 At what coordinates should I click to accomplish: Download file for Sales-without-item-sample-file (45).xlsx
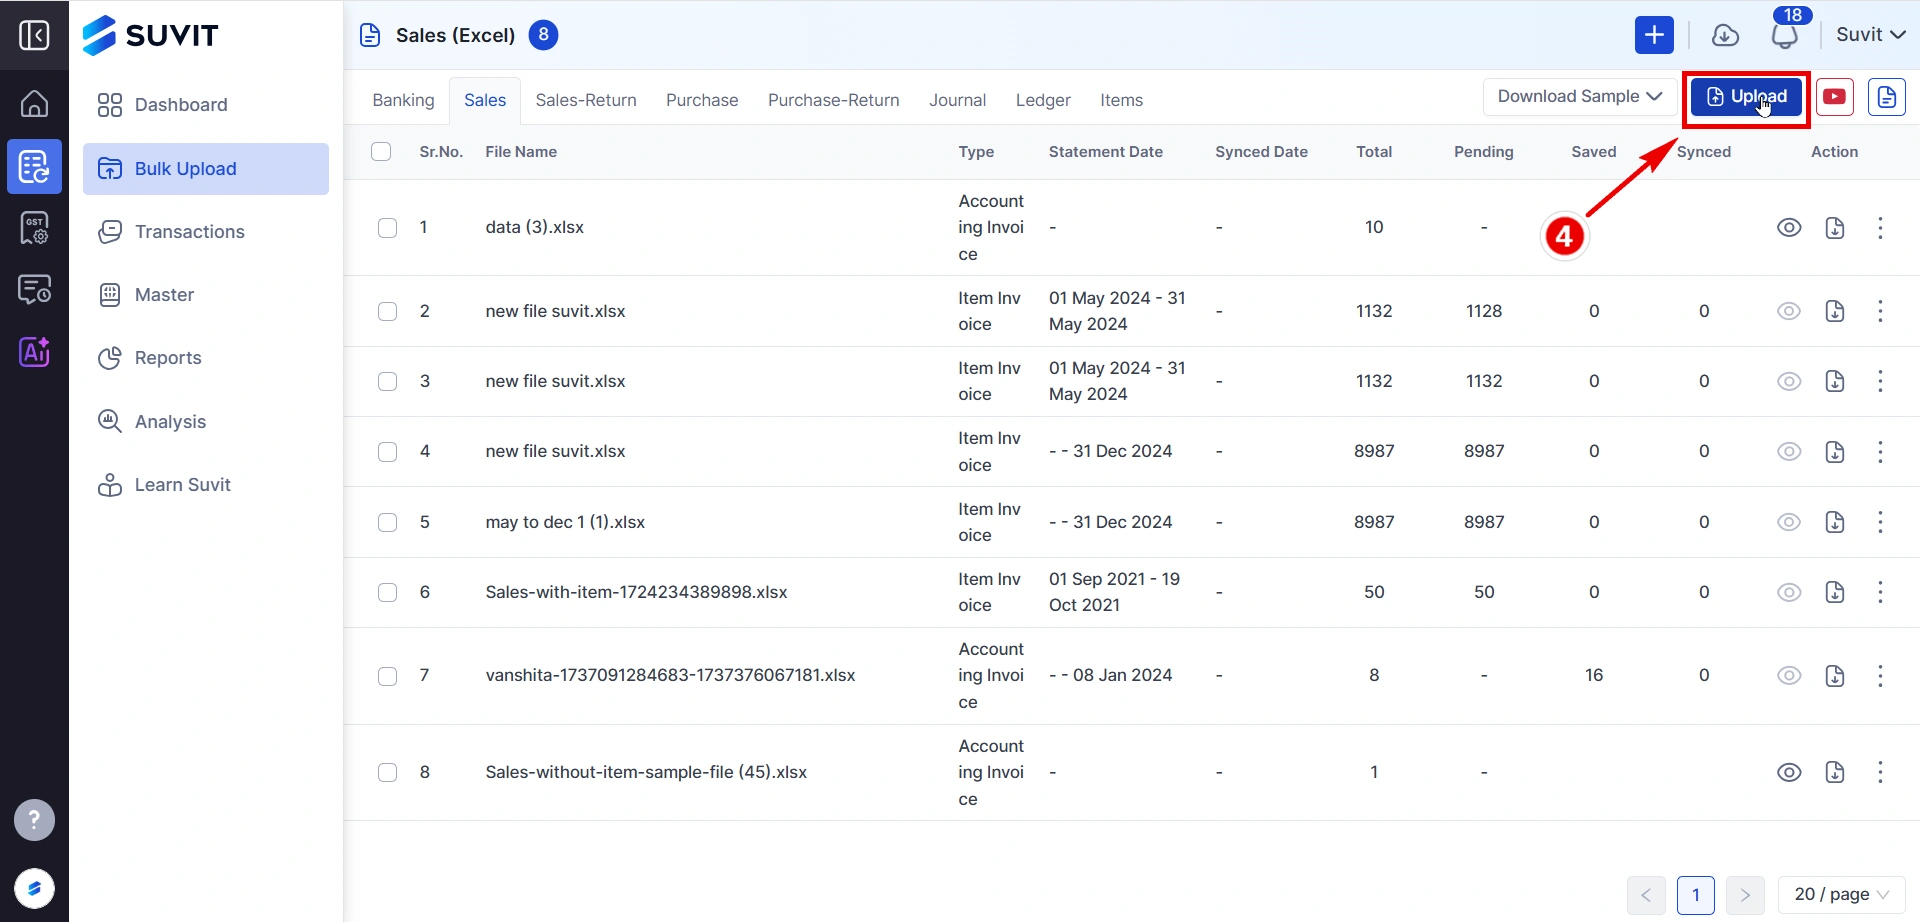(x=1835, y=772)
